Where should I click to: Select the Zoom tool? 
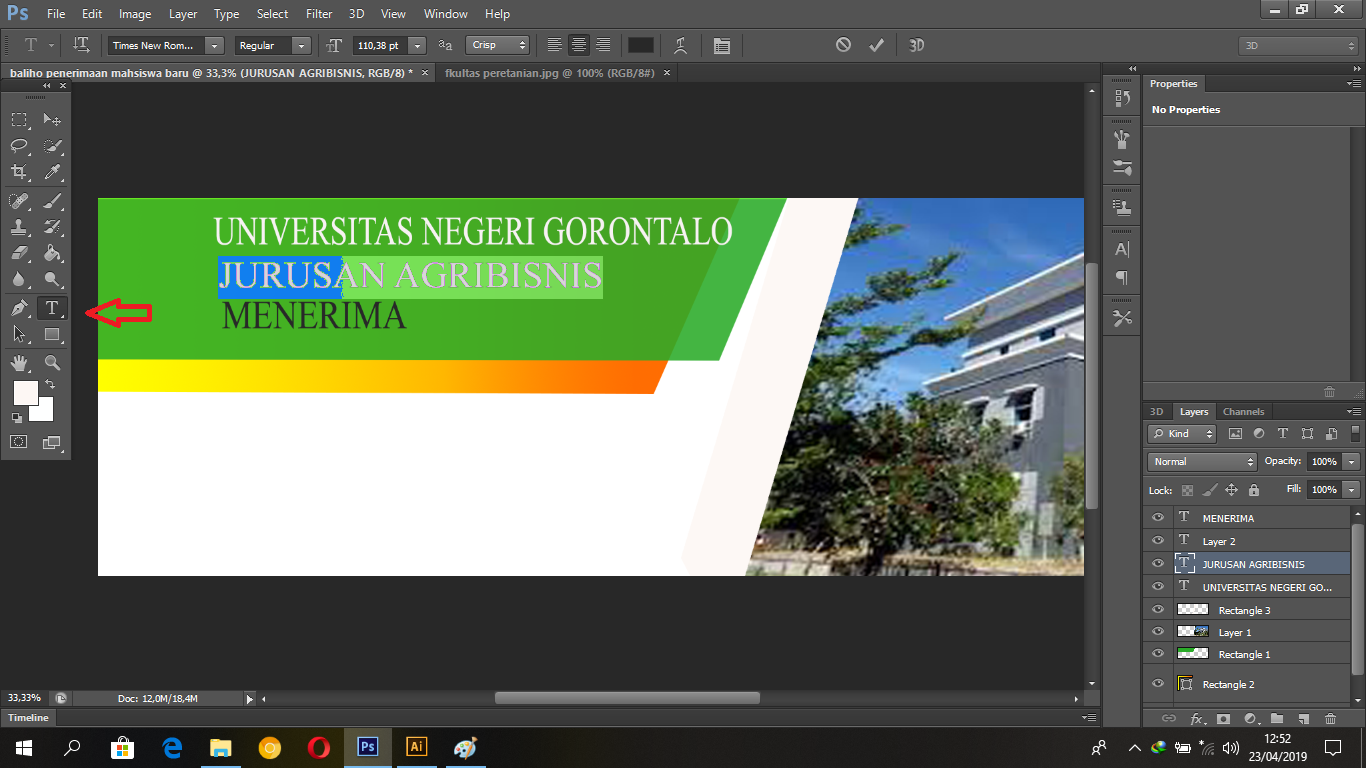click(x=52, y=363)
